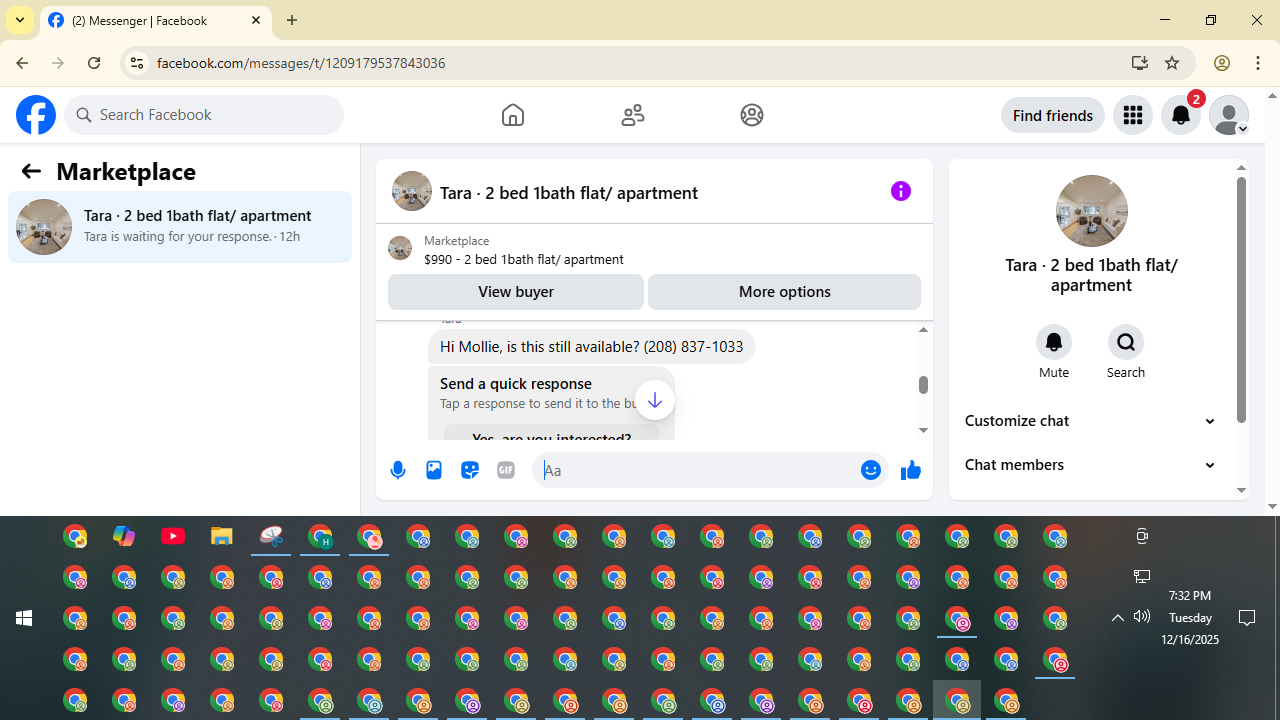1280x720 pixels.
Task: Click the More options button
Action: point(784,292)
